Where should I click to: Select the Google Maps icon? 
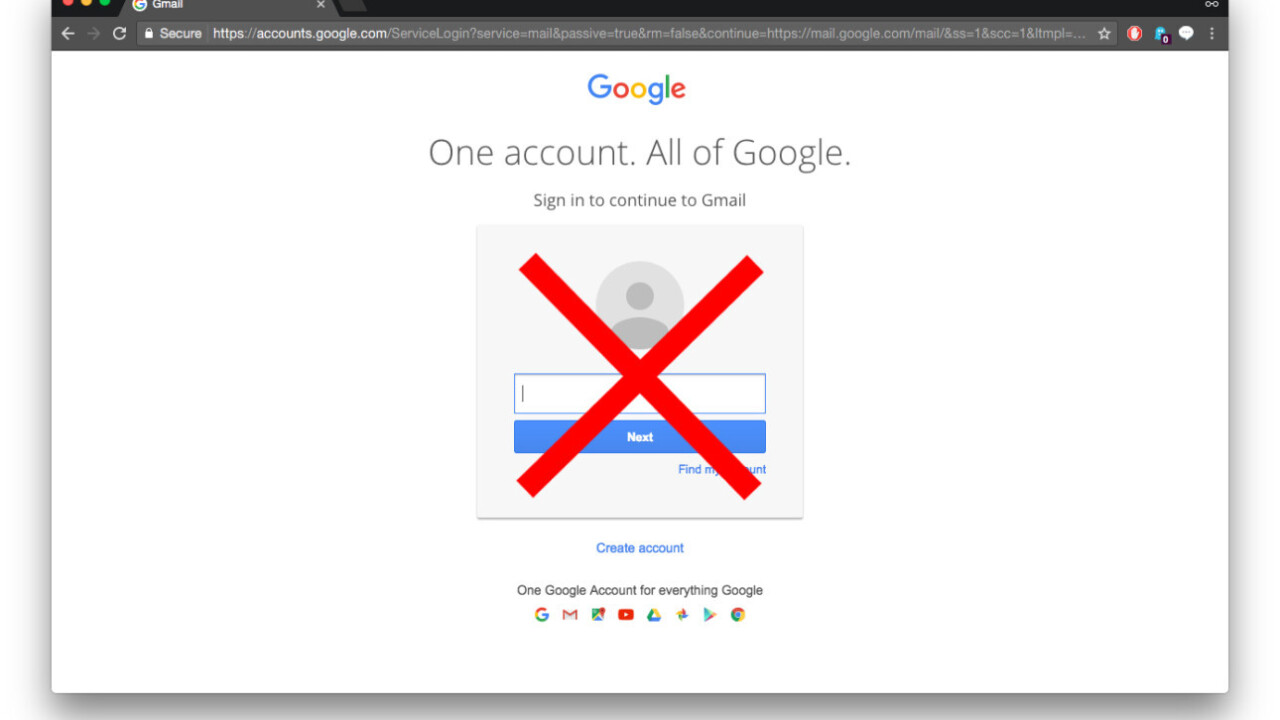point(598,615)
